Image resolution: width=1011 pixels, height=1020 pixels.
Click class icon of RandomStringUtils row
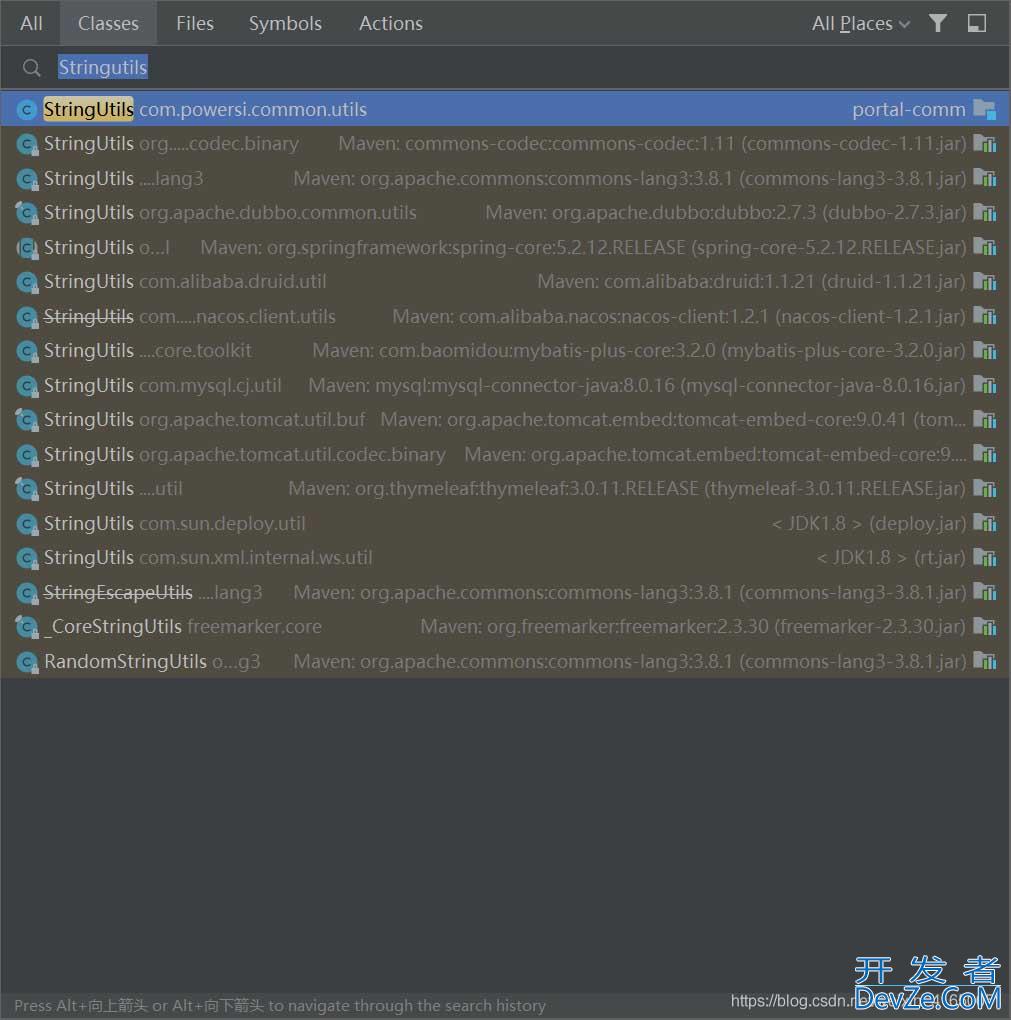tap(27, 662)
